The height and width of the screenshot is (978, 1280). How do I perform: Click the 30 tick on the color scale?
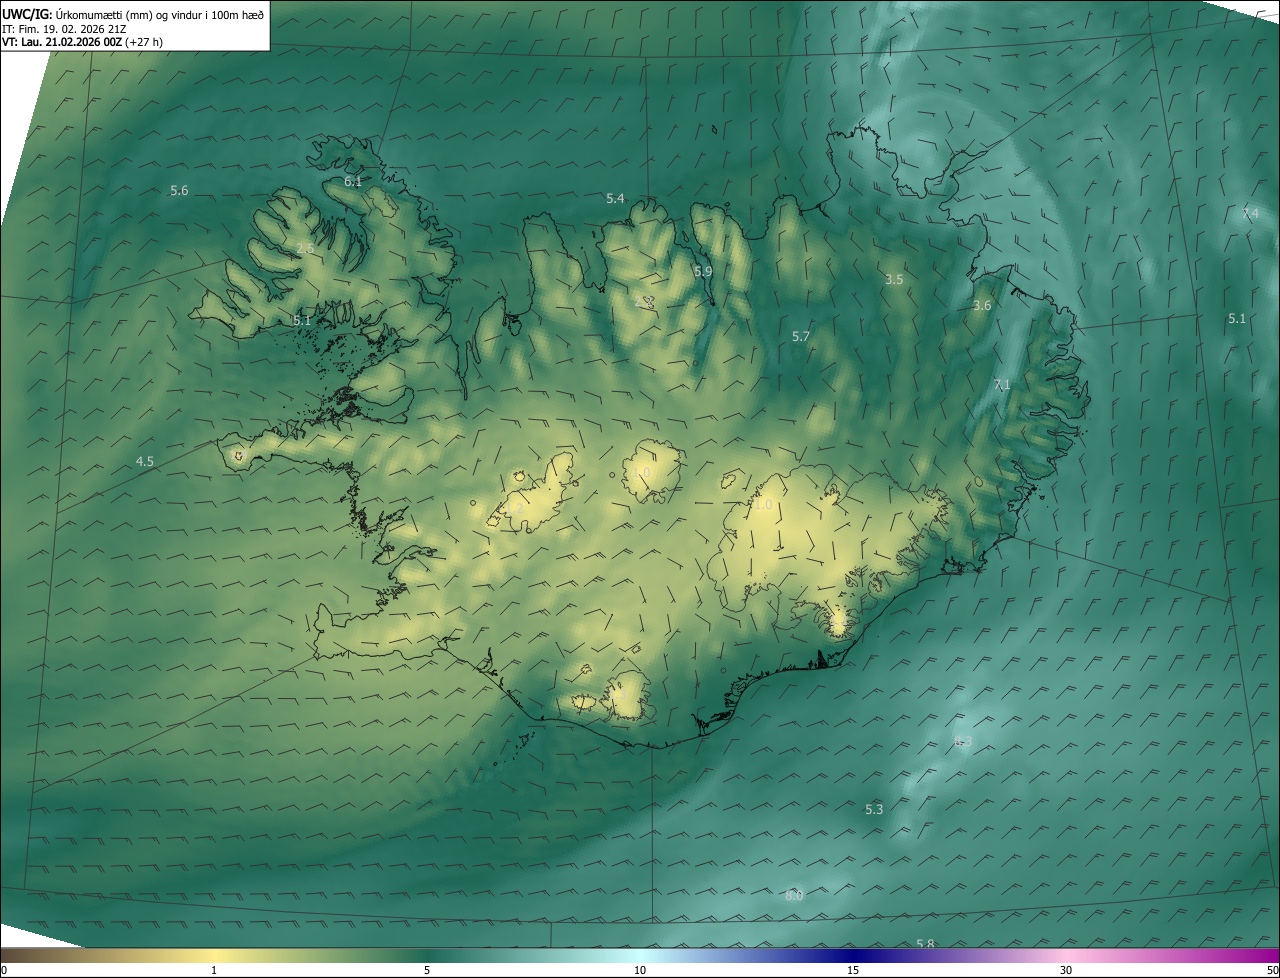click(1066, 970)
